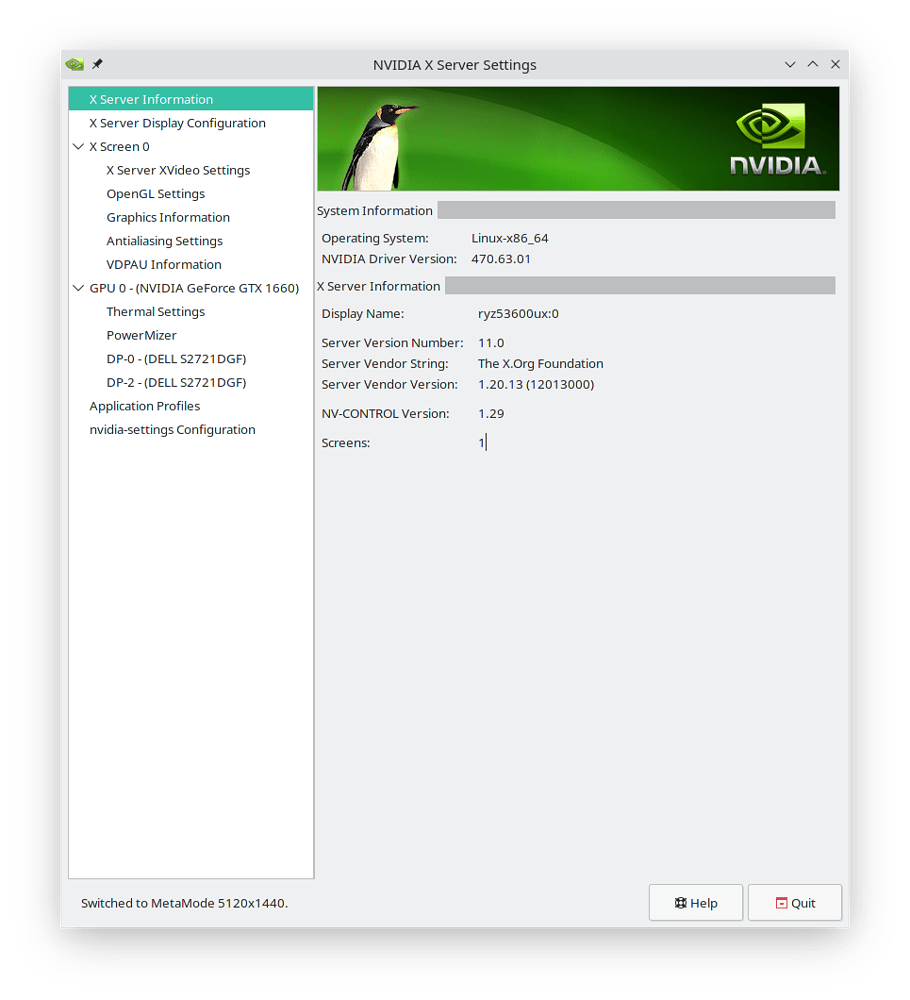Select X Server XVideo Settings in the sidebar
The width and height of the screenshot is (910, 1000).
click(x=178, y=170)
